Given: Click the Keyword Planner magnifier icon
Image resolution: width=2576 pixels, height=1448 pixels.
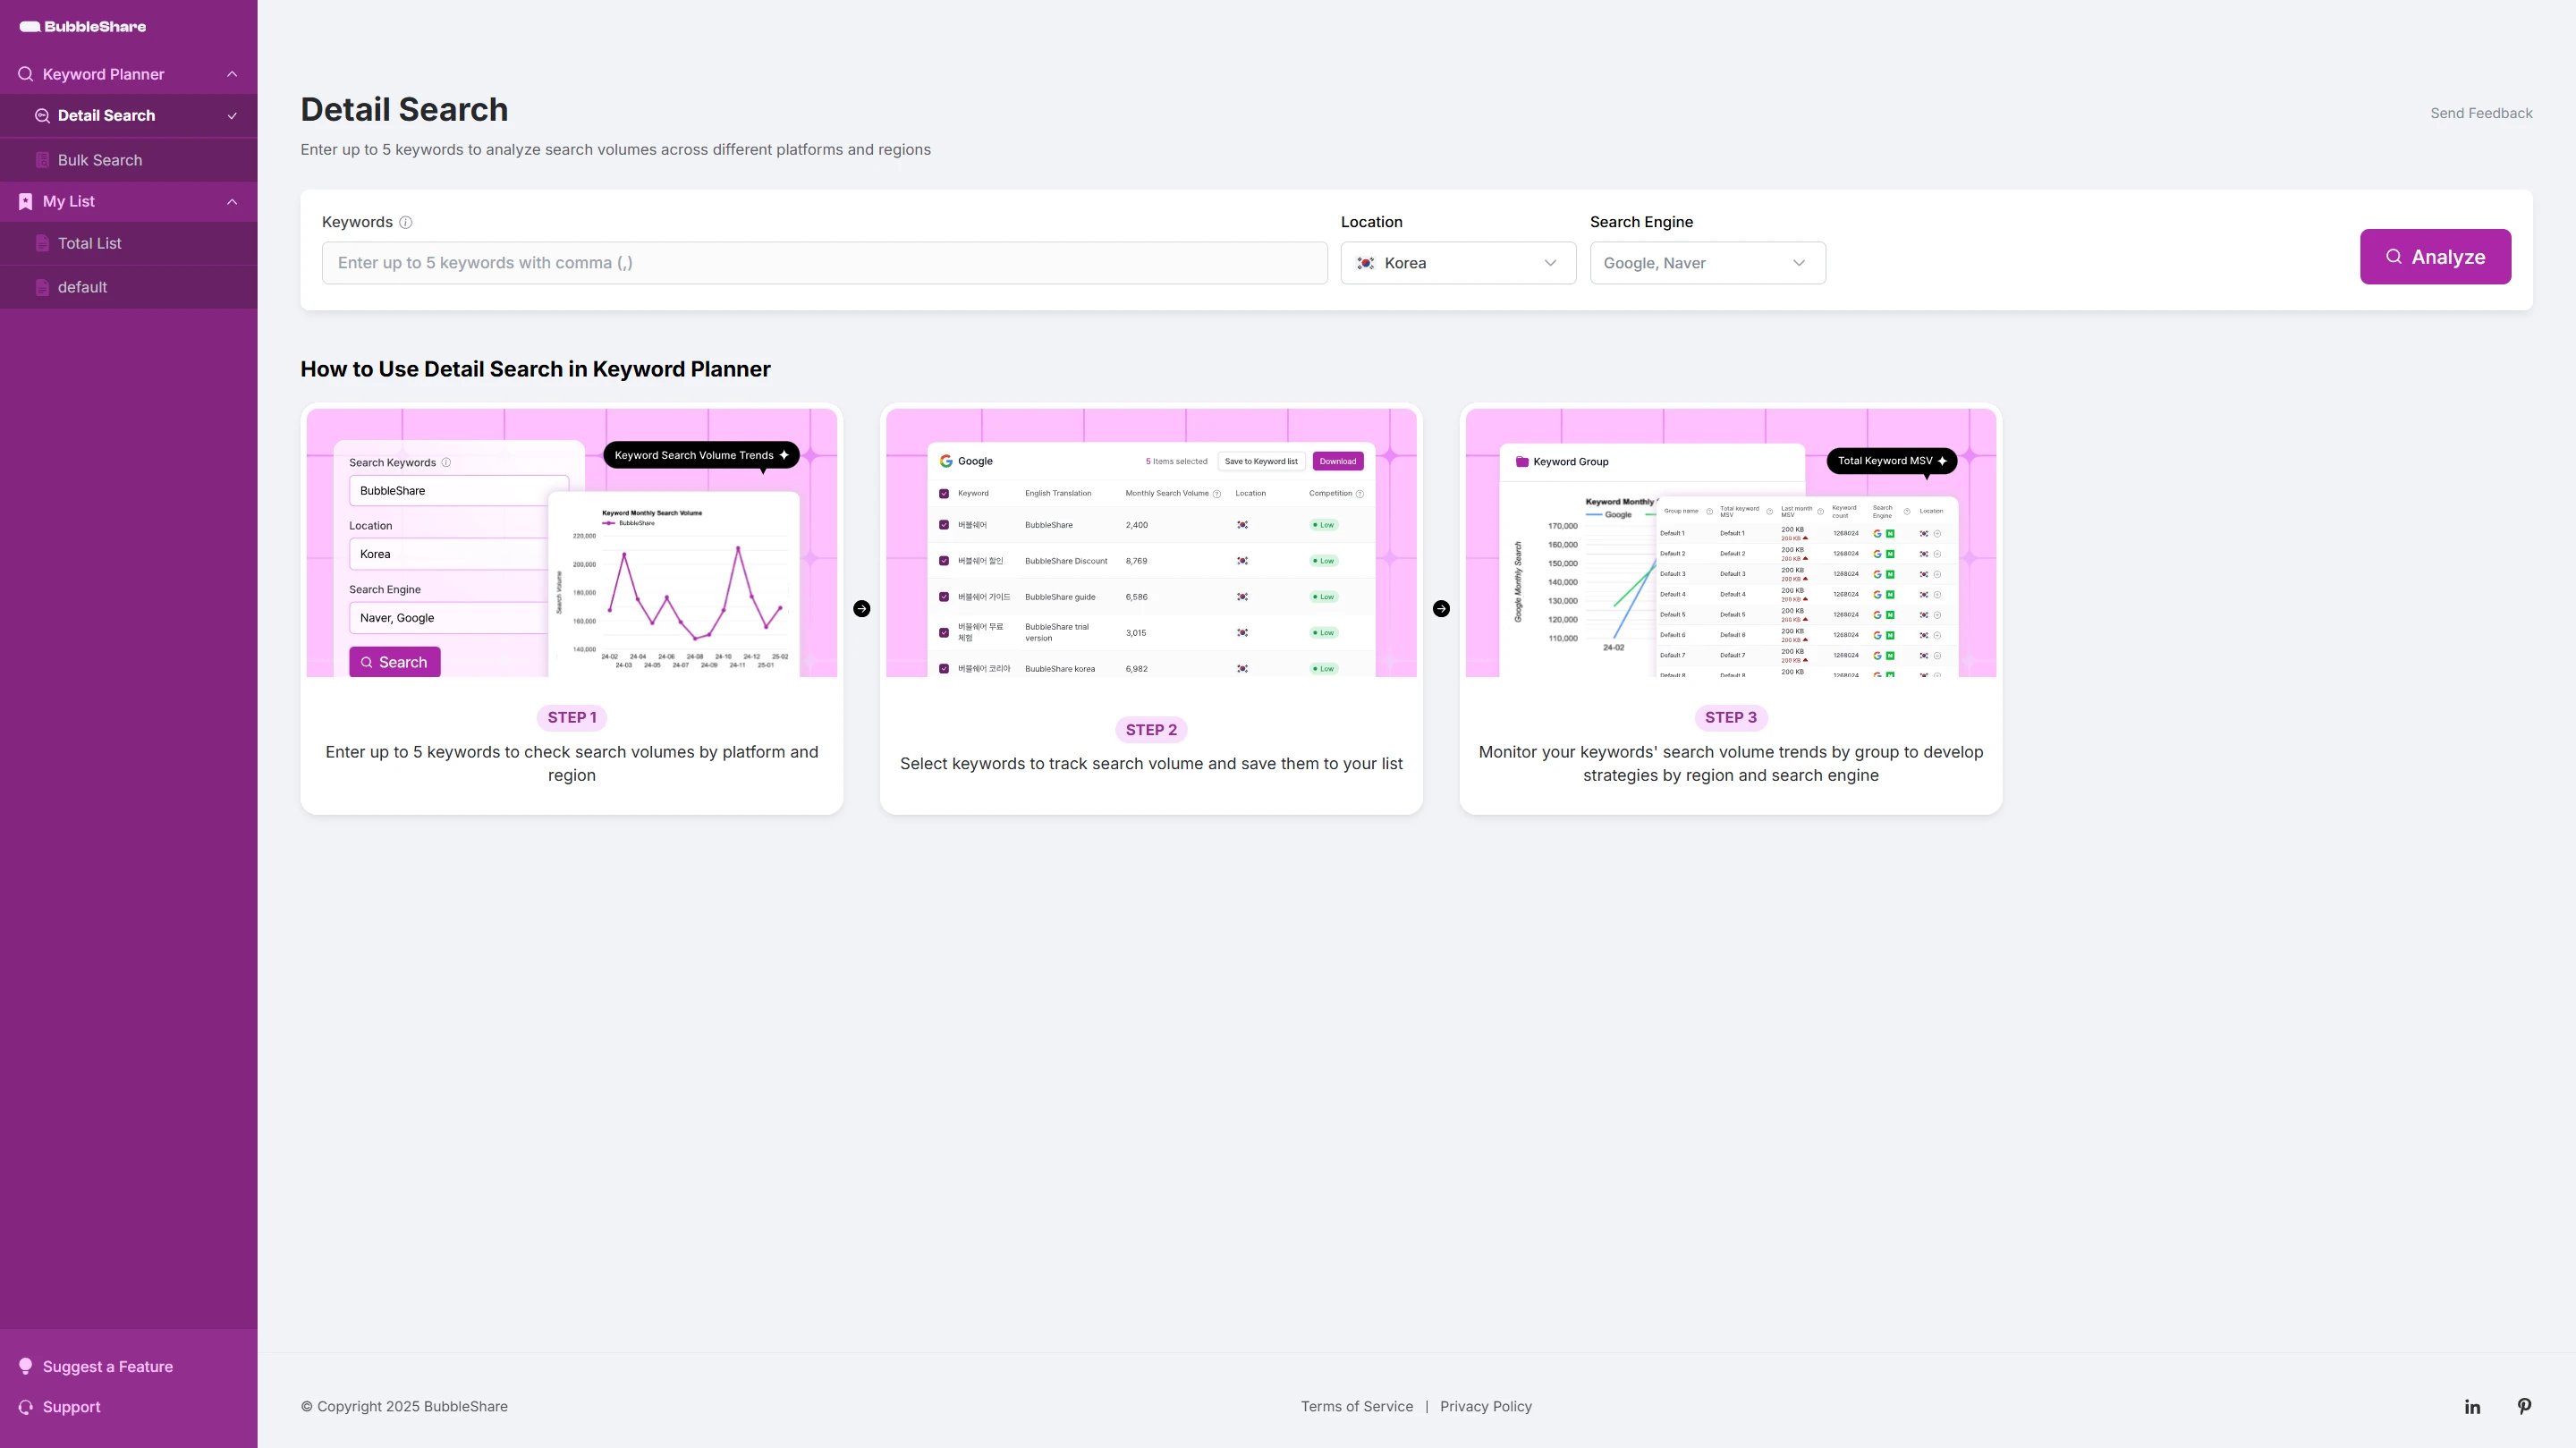Looking at the screenshot, I should 25,74.
